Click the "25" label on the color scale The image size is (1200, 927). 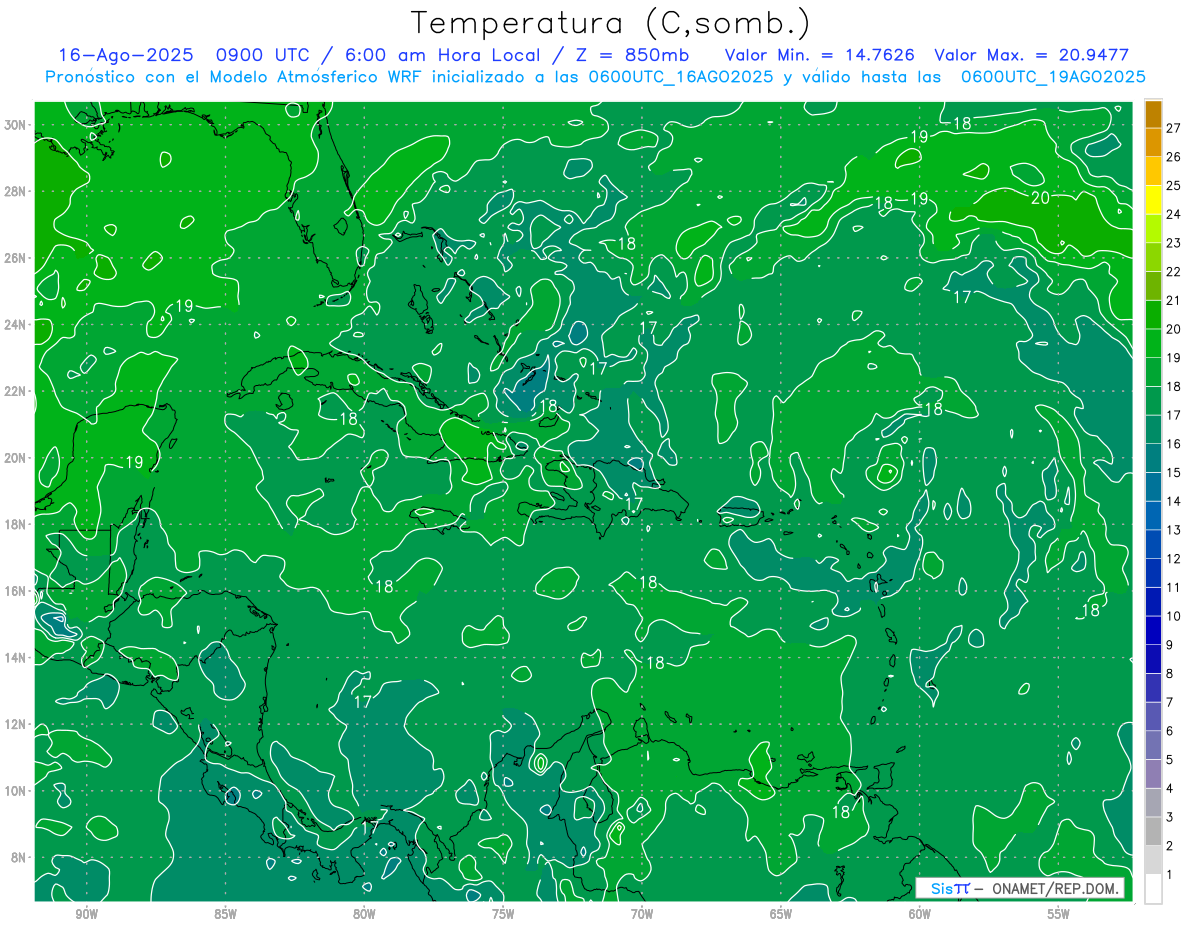1174,185
